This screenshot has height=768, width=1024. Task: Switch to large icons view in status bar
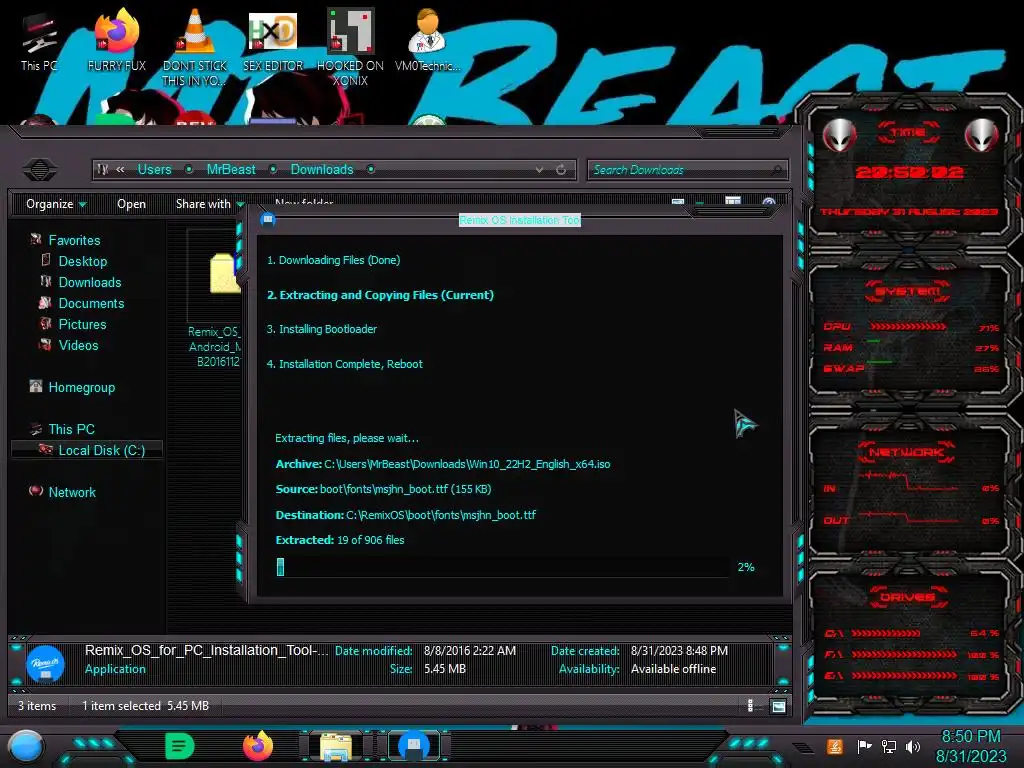(x=778, y=706)
